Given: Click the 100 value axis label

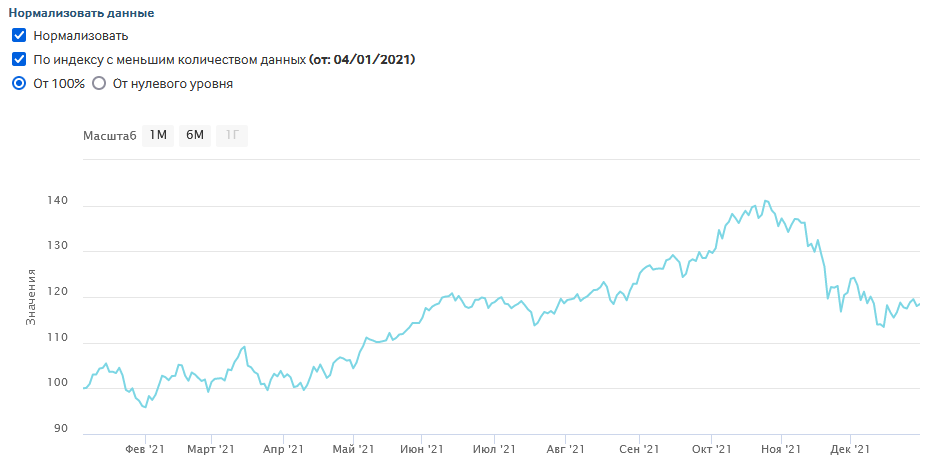Looking at the screenshot, I should [x=57, y=383].
